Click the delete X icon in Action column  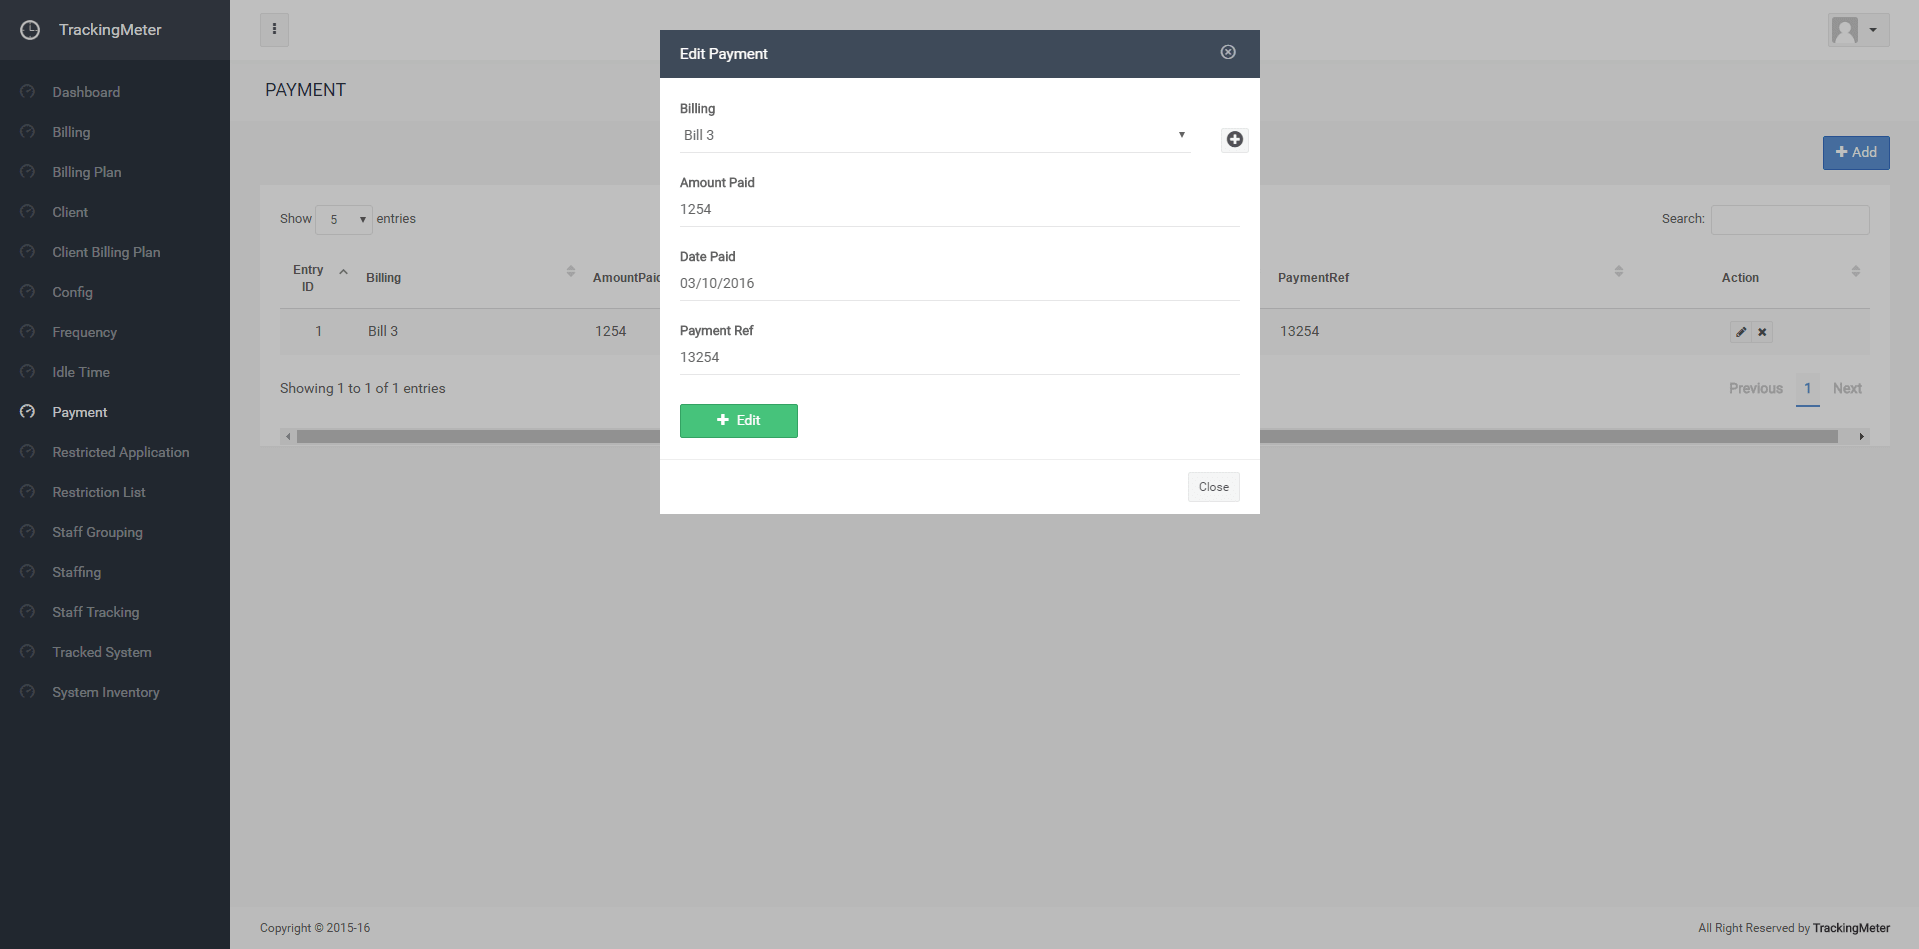pos(1762,332)
